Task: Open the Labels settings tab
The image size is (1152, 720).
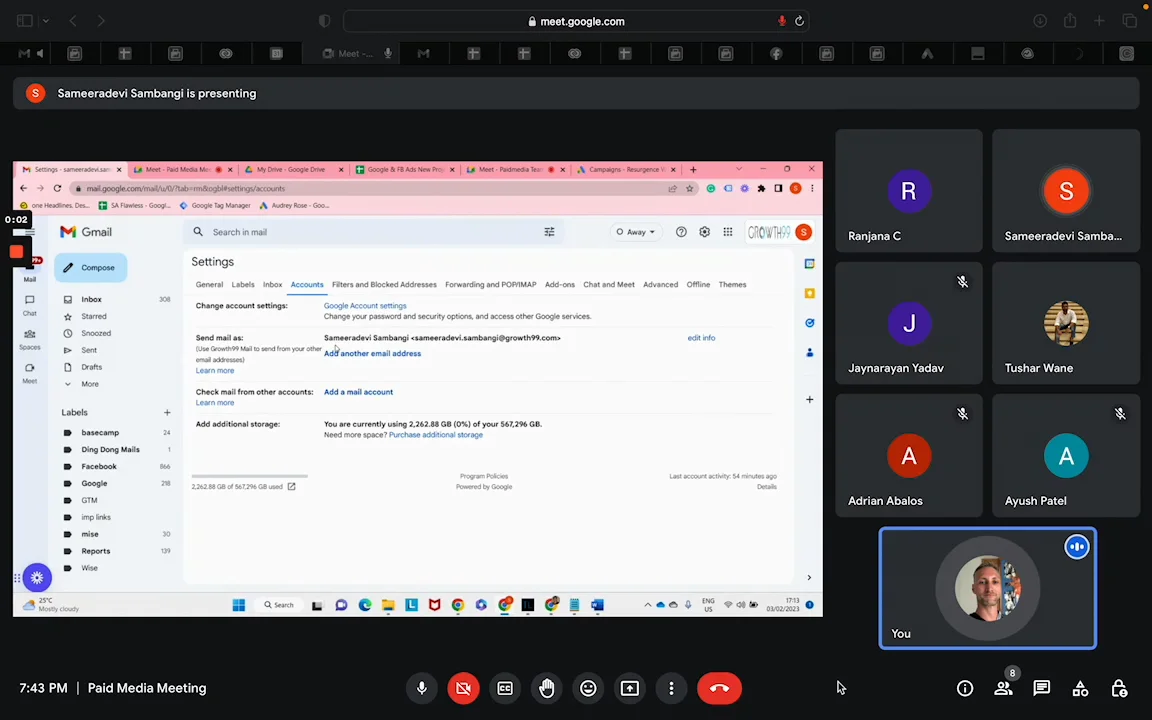Action: [x=243, y=284]
